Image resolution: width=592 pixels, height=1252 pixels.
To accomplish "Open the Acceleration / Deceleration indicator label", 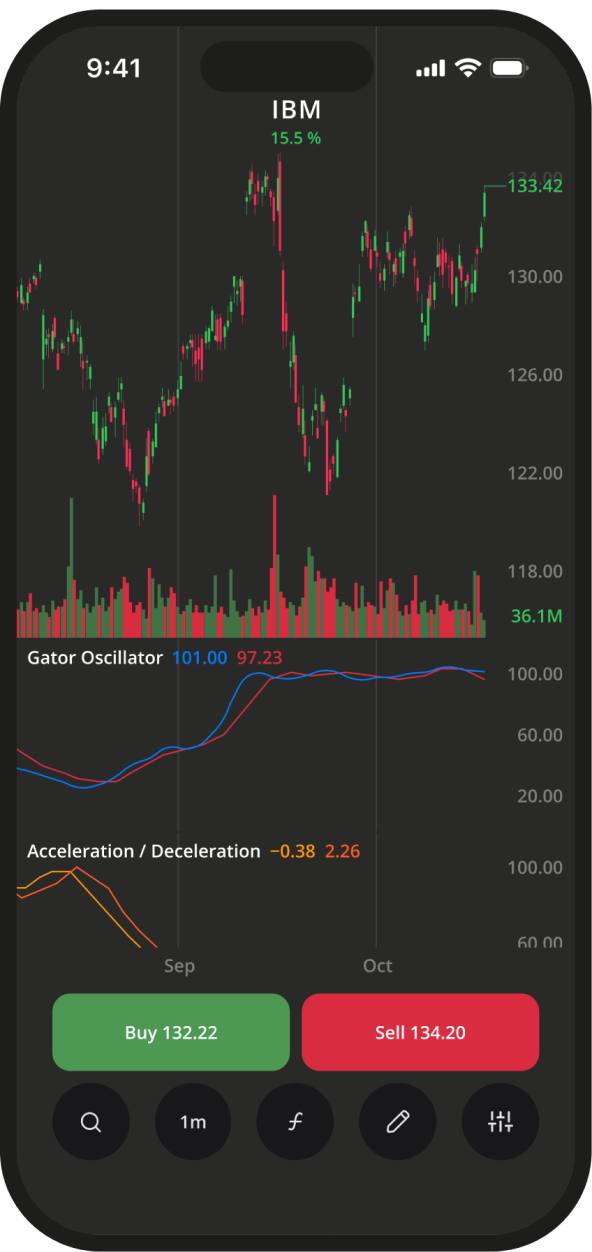I will click(143, 851).
